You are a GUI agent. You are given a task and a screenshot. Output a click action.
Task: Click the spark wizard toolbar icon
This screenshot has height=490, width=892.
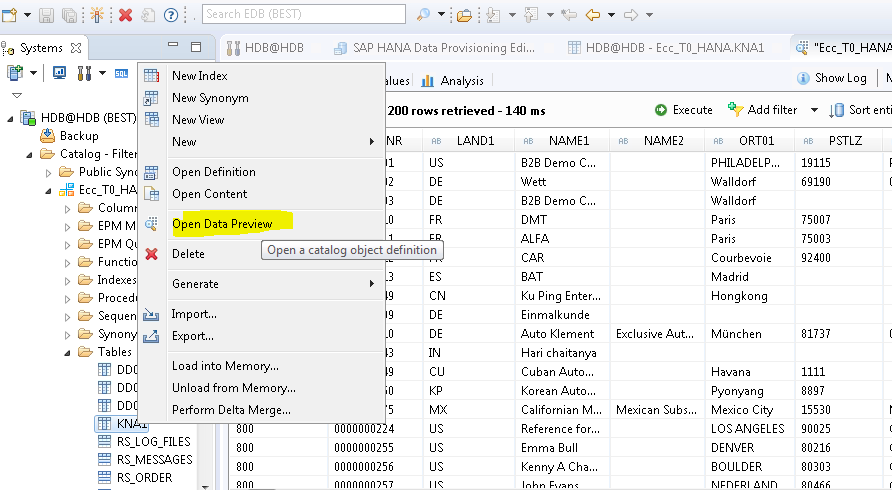97,15
